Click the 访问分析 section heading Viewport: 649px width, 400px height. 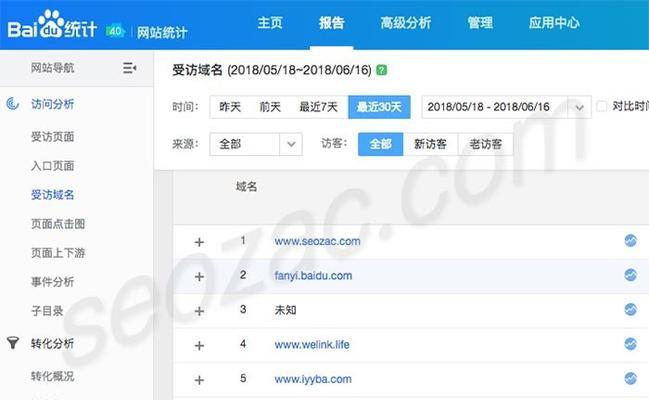point(53,104)
